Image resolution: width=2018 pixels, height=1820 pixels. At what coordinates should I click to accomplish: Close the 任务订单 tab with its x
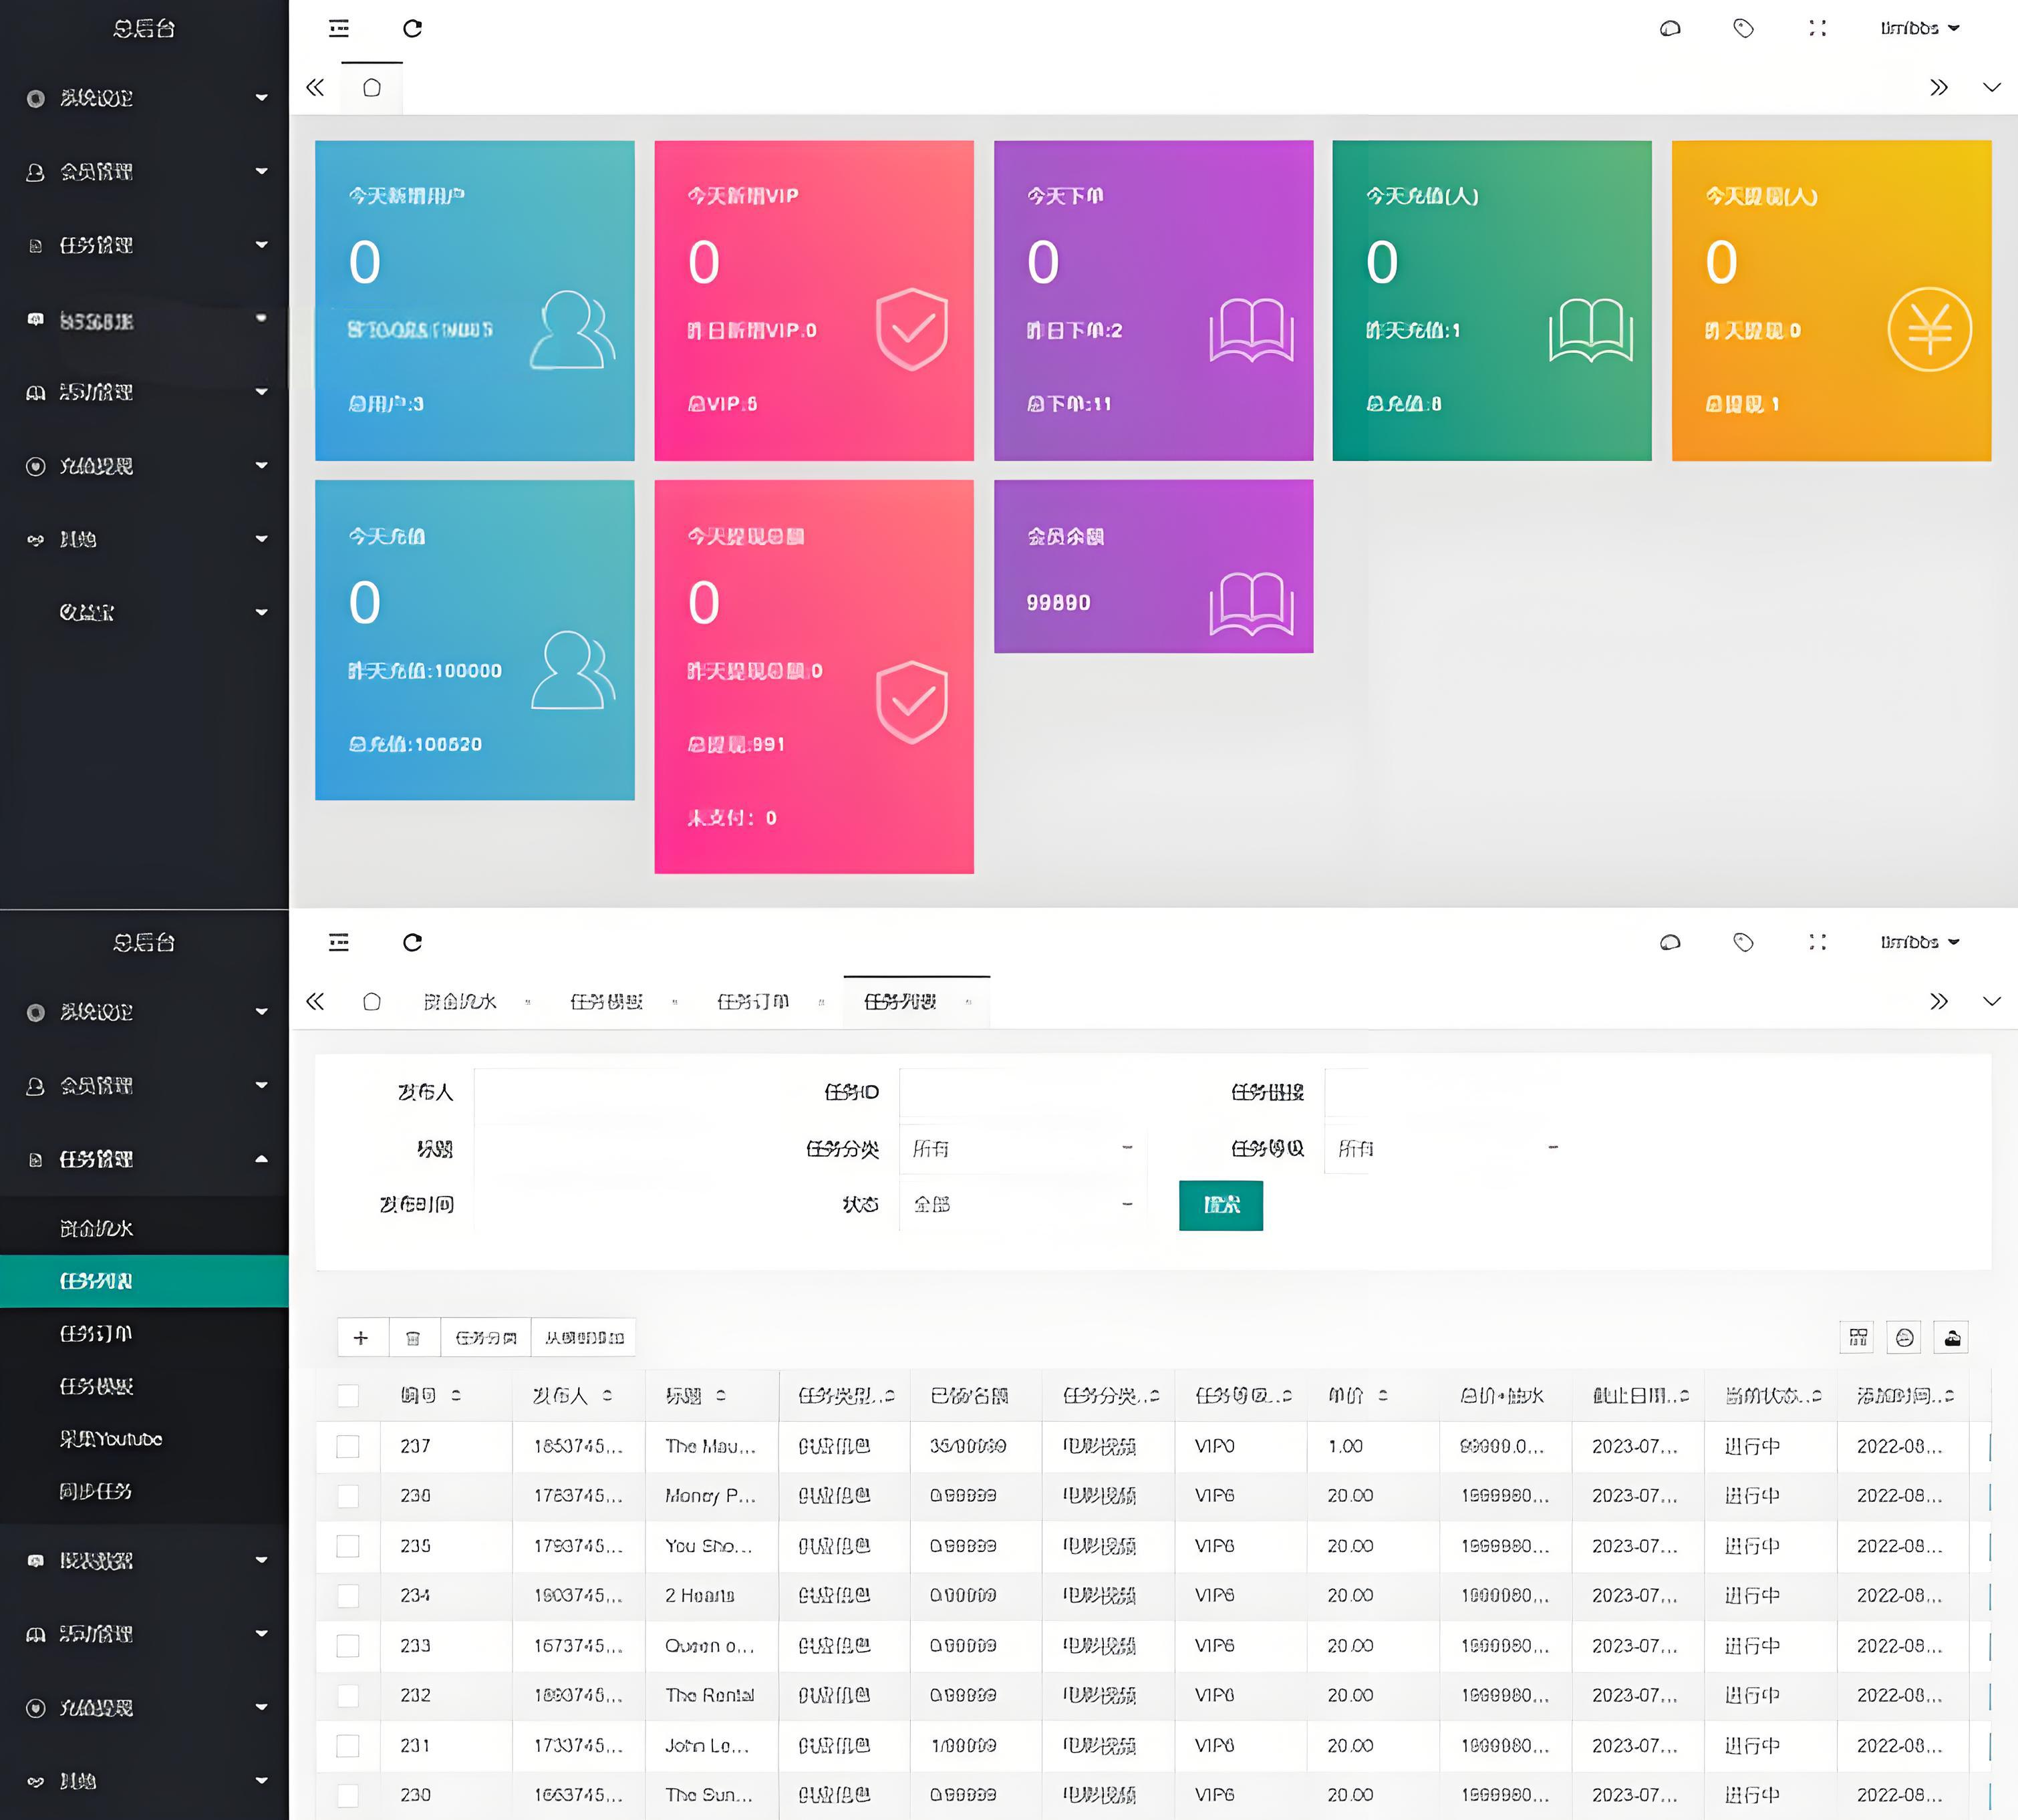(821, 1002)
